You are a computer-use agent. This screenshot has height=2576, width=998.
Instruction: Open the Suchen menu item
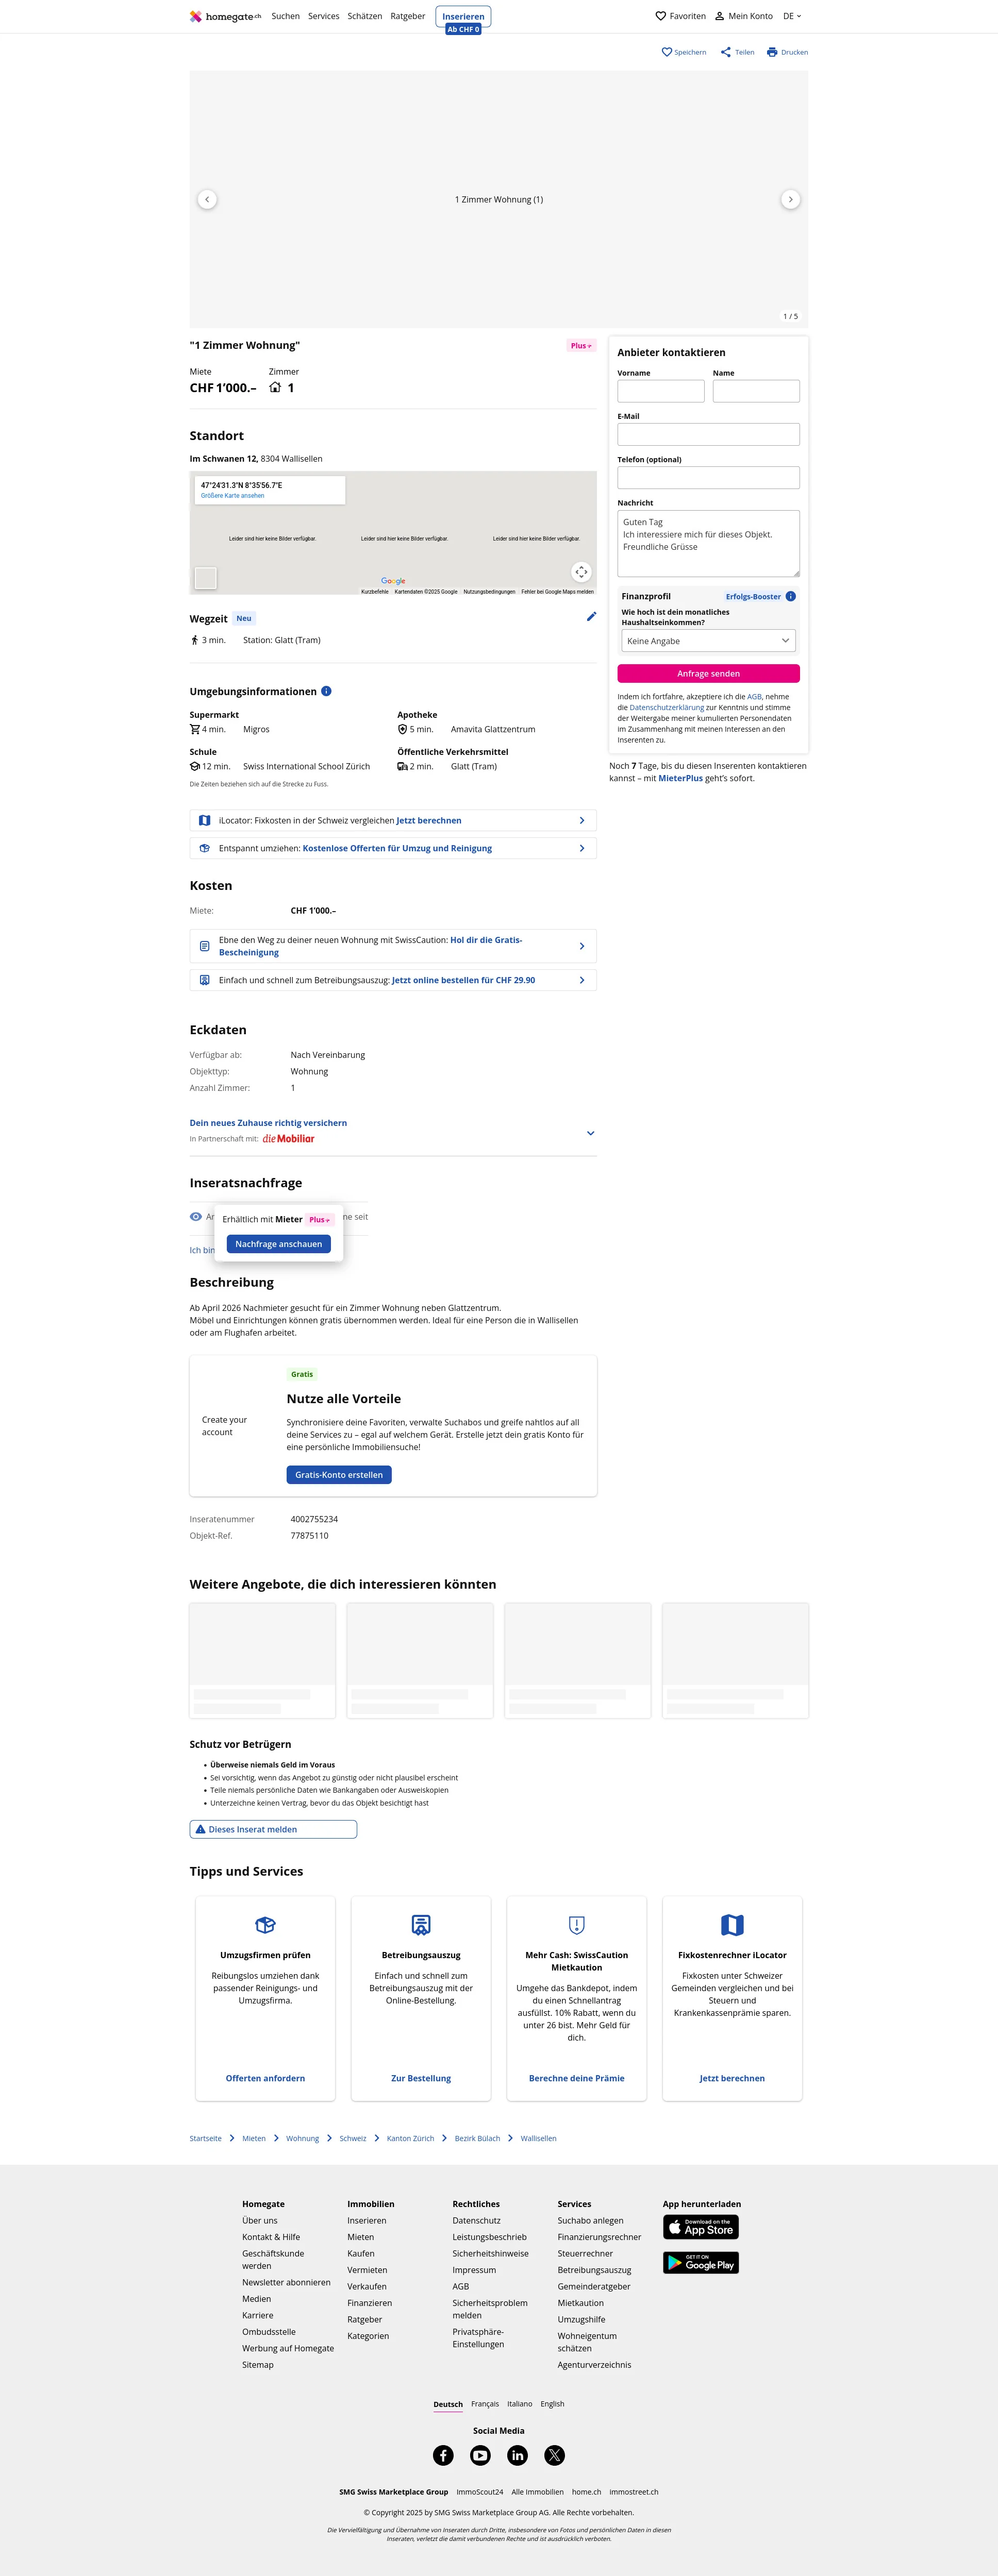pos(285,16)
